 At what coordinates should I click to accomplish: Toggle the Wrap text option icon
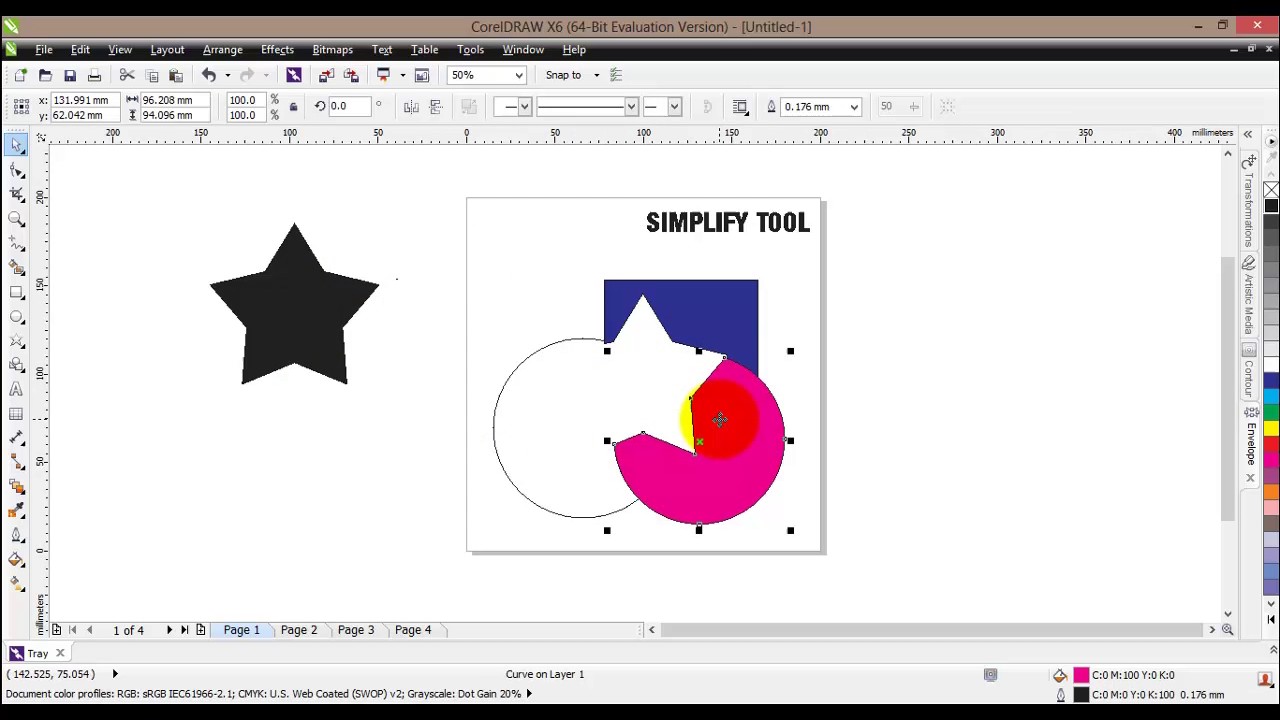pyautogui.click(x=741, y=106)
